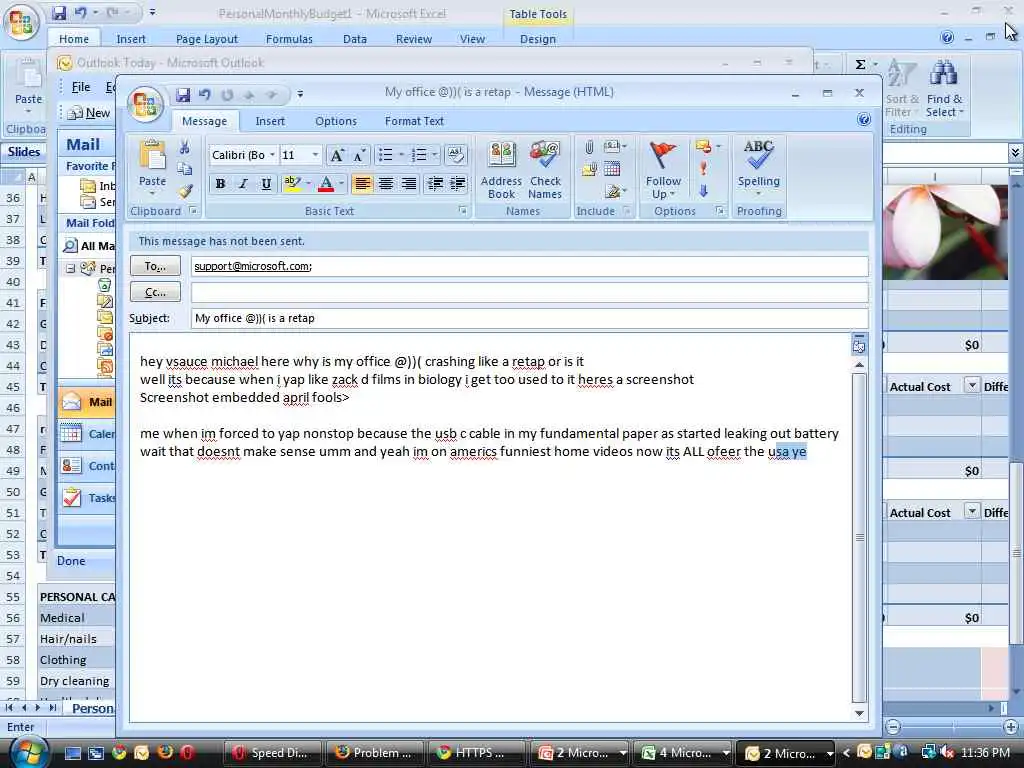1024x768 pixels.
Task: Click the Cut scissors icon
Action: click(x=185, y=147)
